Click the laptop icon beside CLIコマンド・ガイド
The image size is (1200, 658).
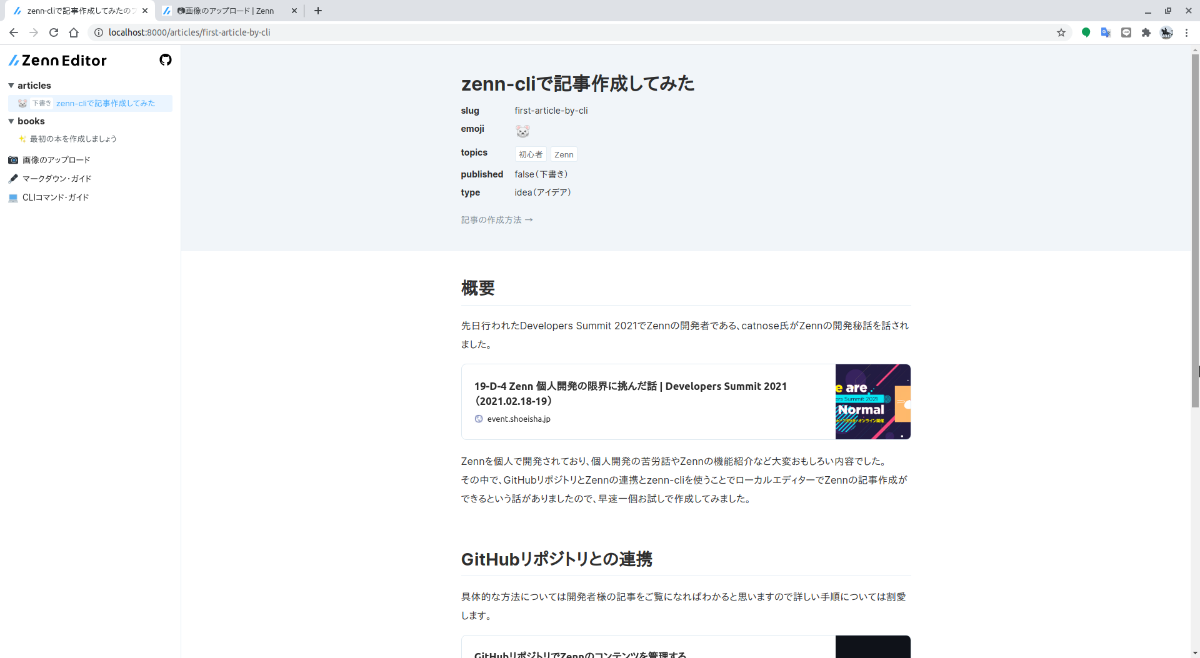(x=13, y=198)
